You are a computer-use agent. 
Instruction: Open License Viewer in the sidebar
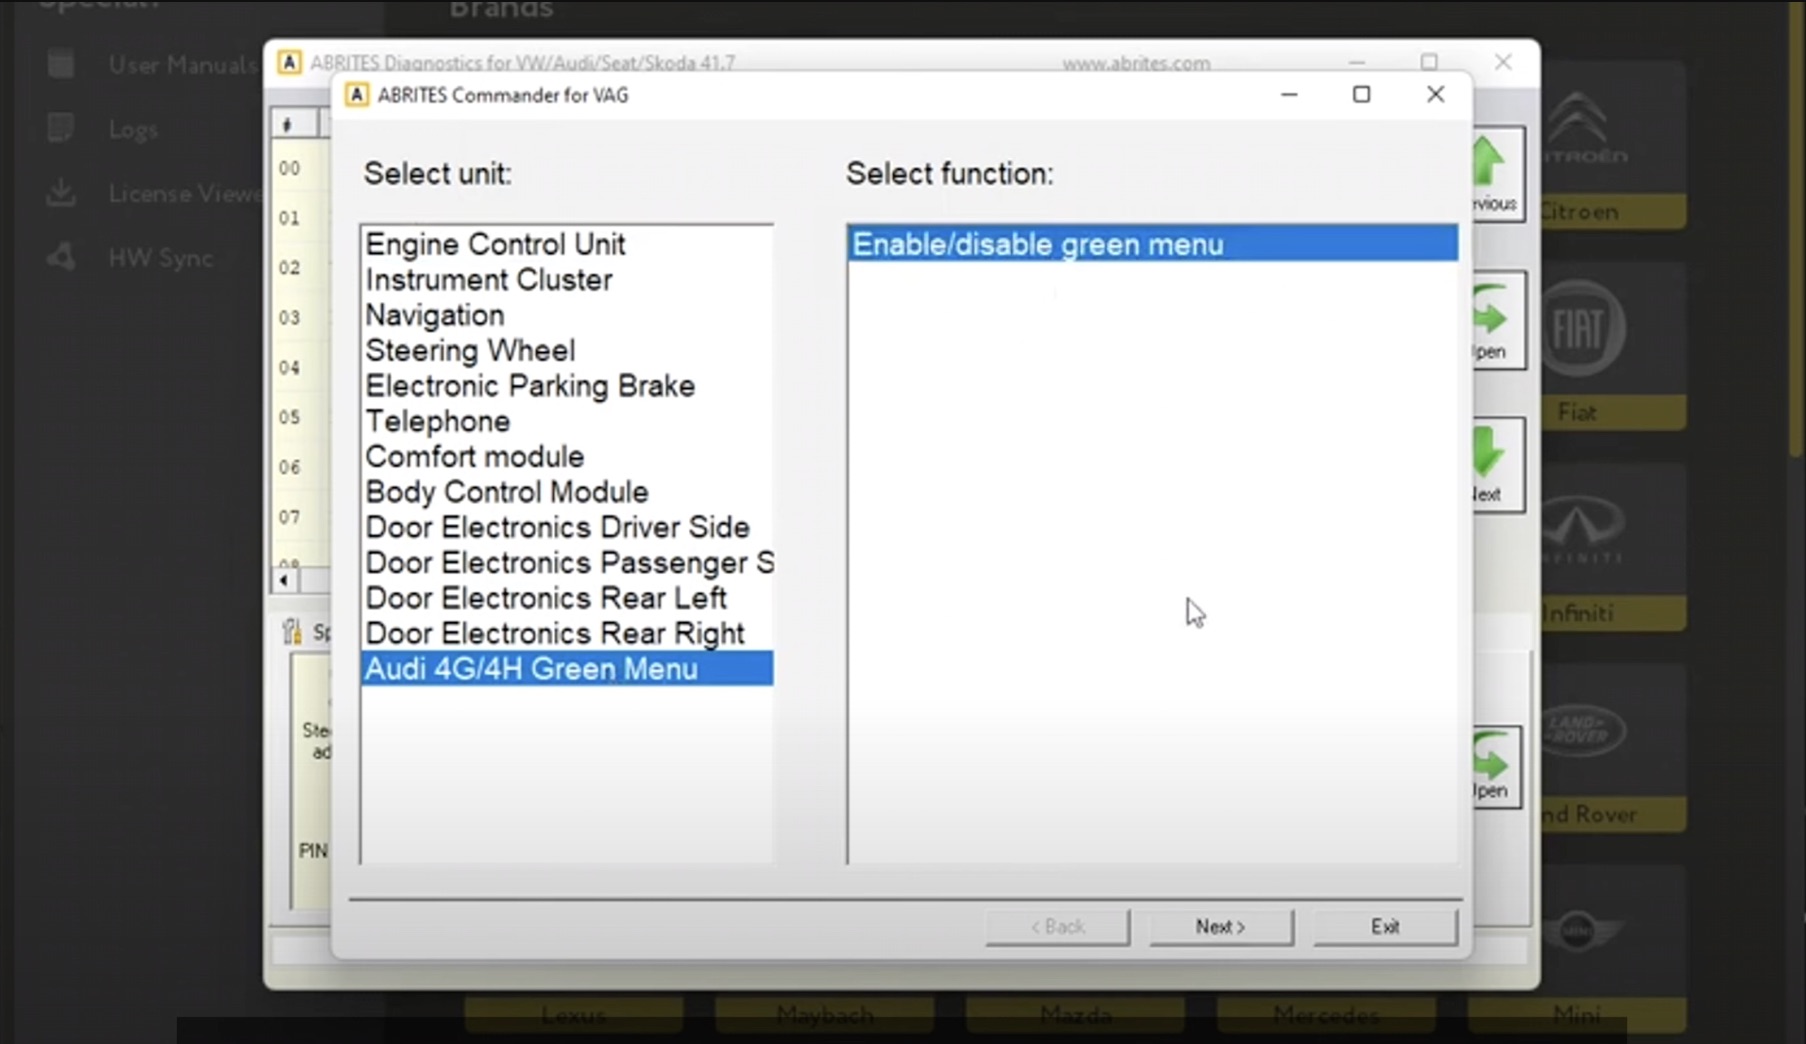click(155, 193)
